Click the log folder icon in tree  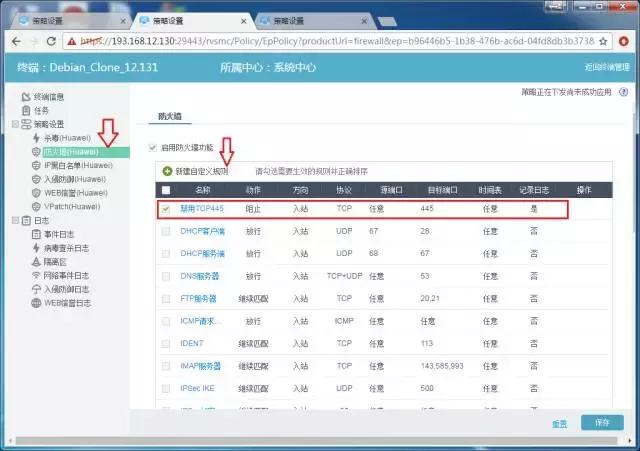(x=26, y=220)
